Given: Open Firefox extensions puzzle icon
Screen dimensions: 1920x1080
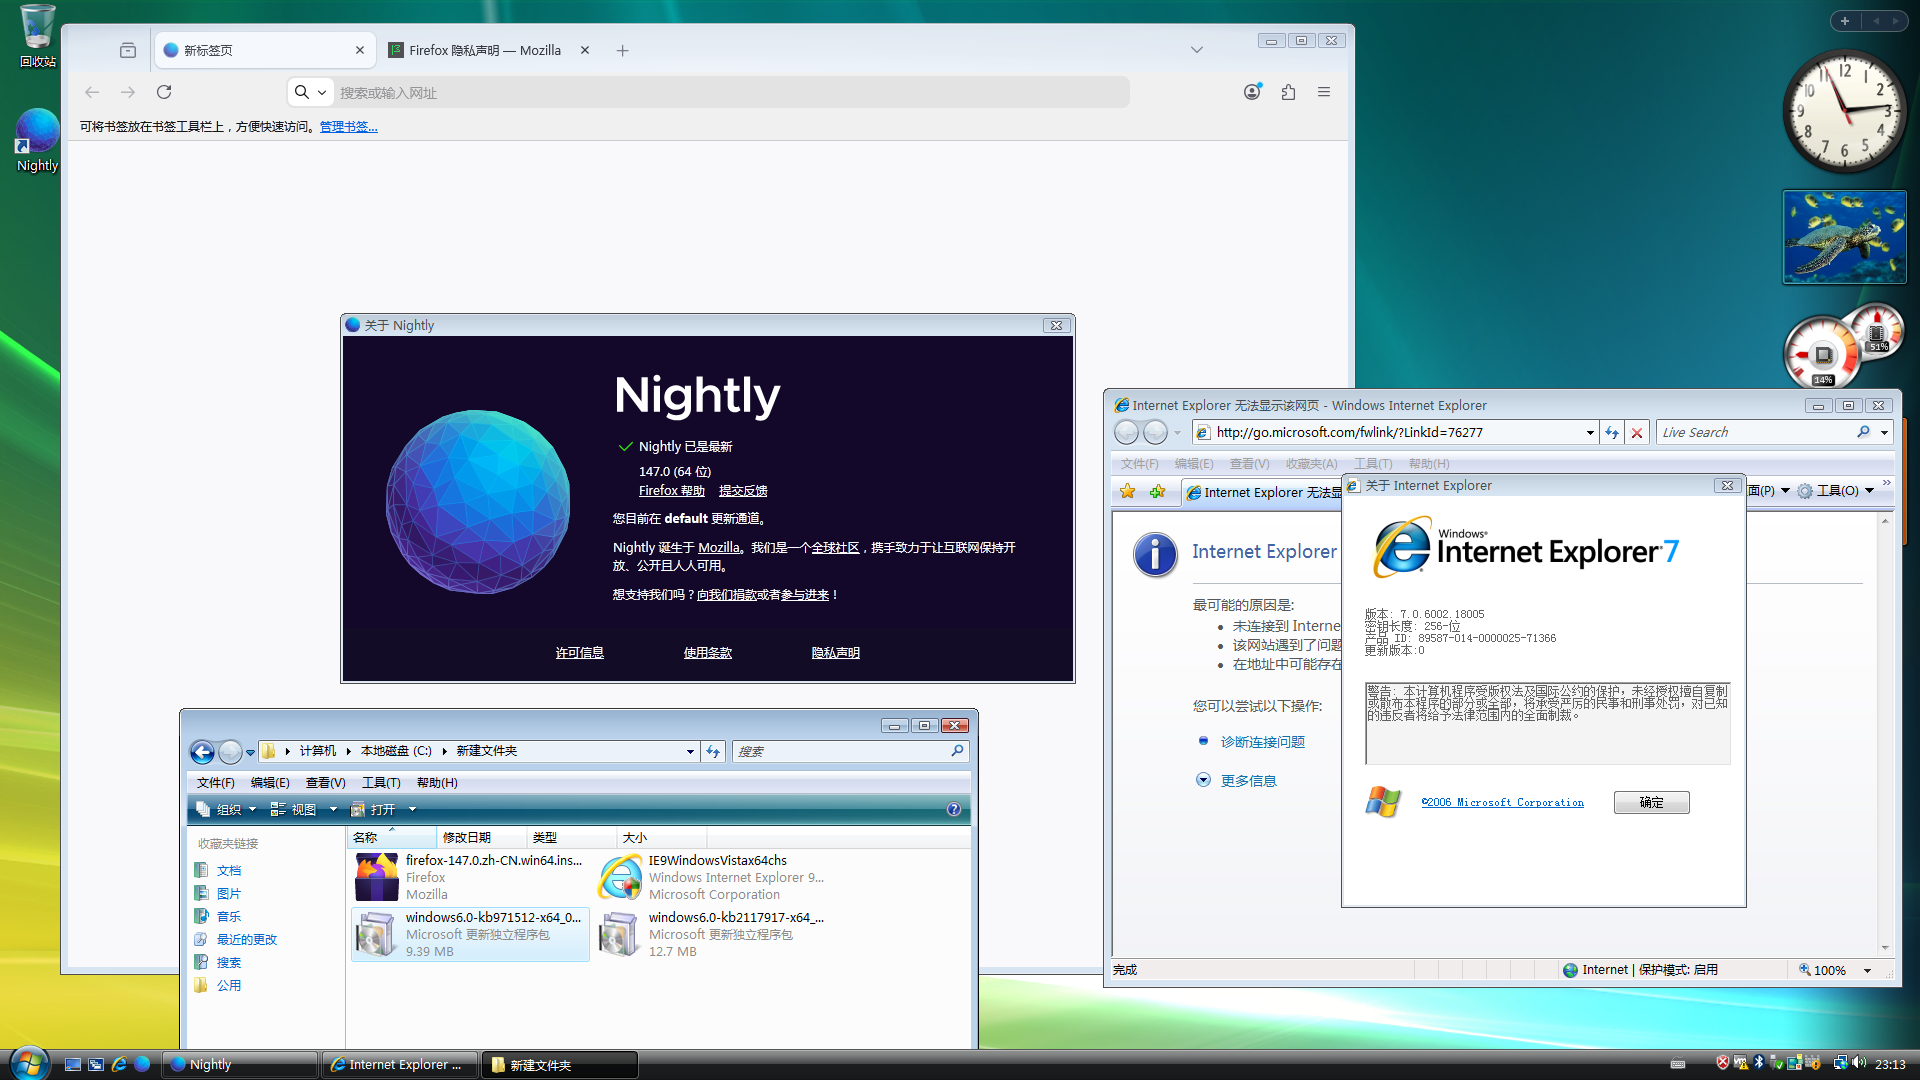Looking at the screenshot, I should point(1288,92).
